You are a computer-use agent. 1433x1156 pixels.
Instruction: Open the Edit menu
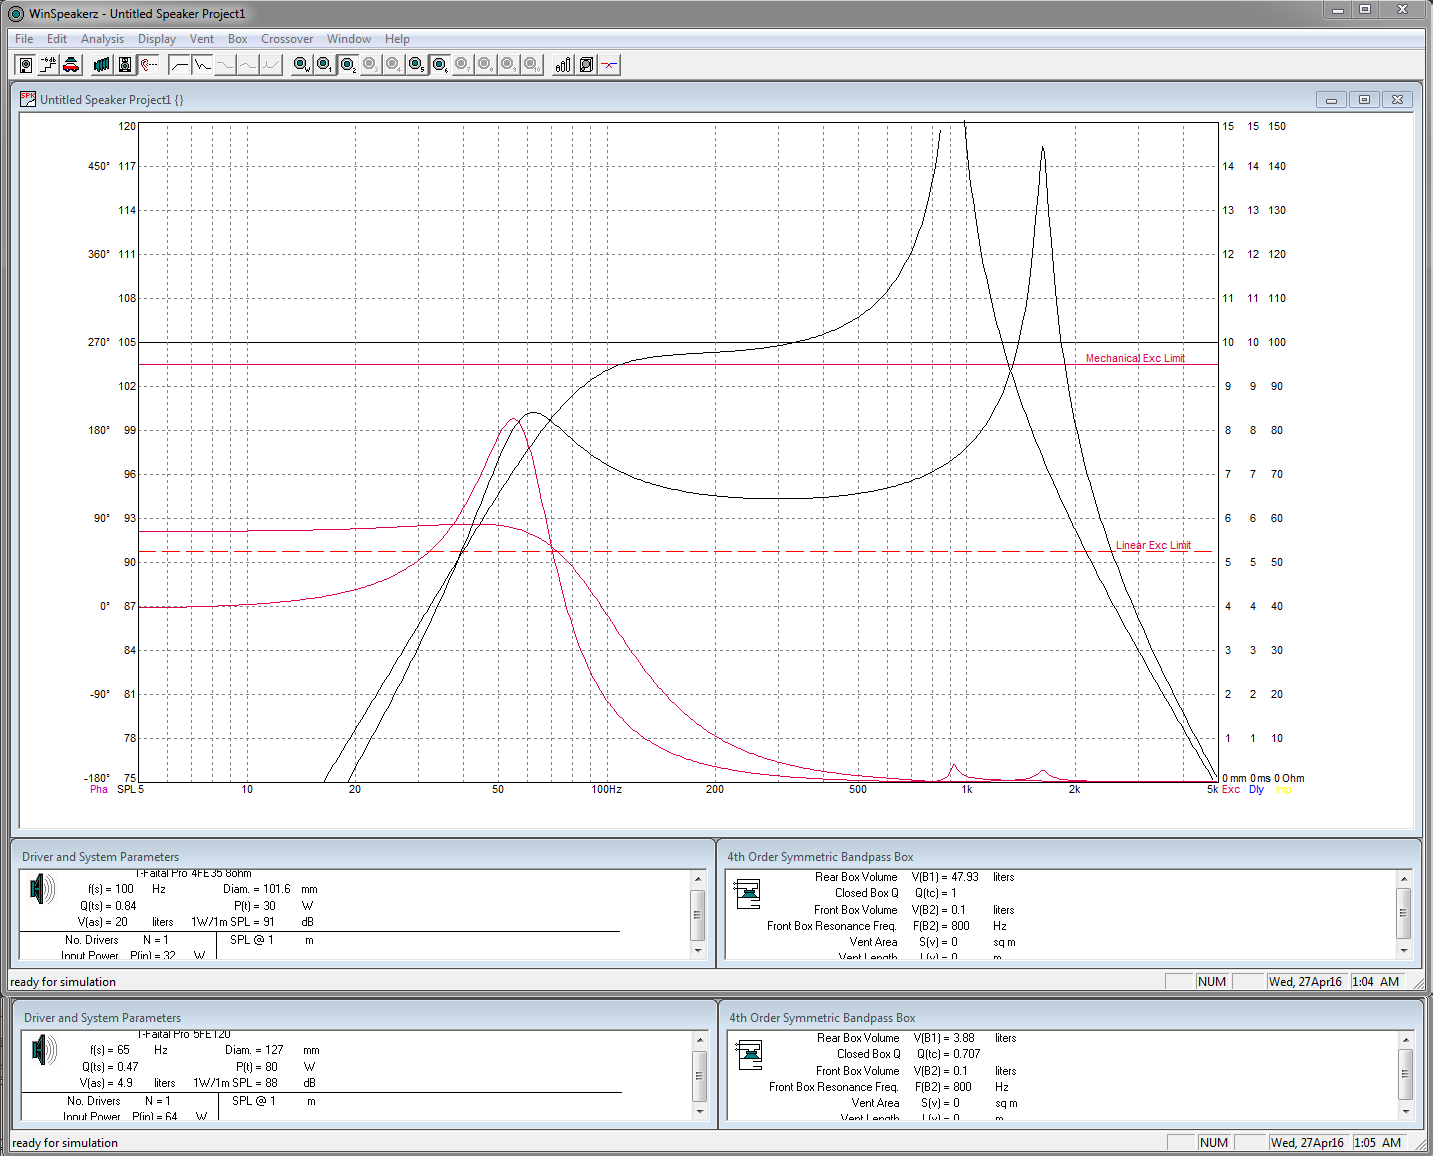(x=57, y=39)
